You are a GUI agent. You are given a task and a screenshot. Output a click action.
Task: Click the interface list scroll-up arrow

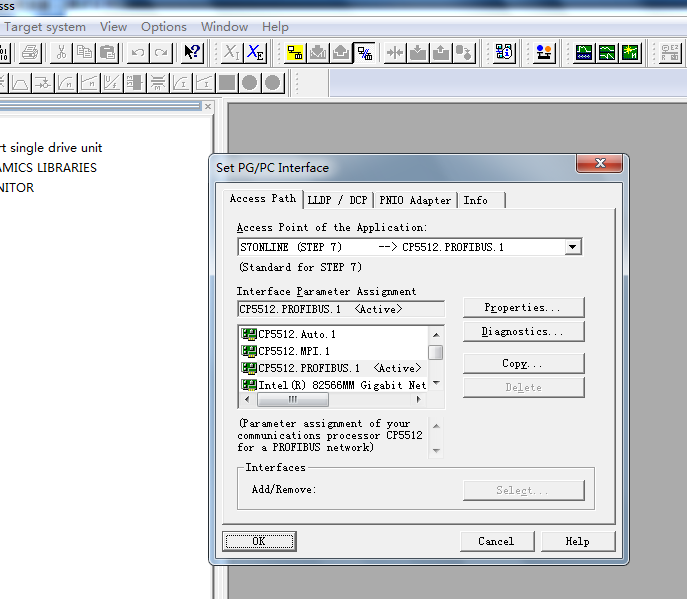(436, 335)
